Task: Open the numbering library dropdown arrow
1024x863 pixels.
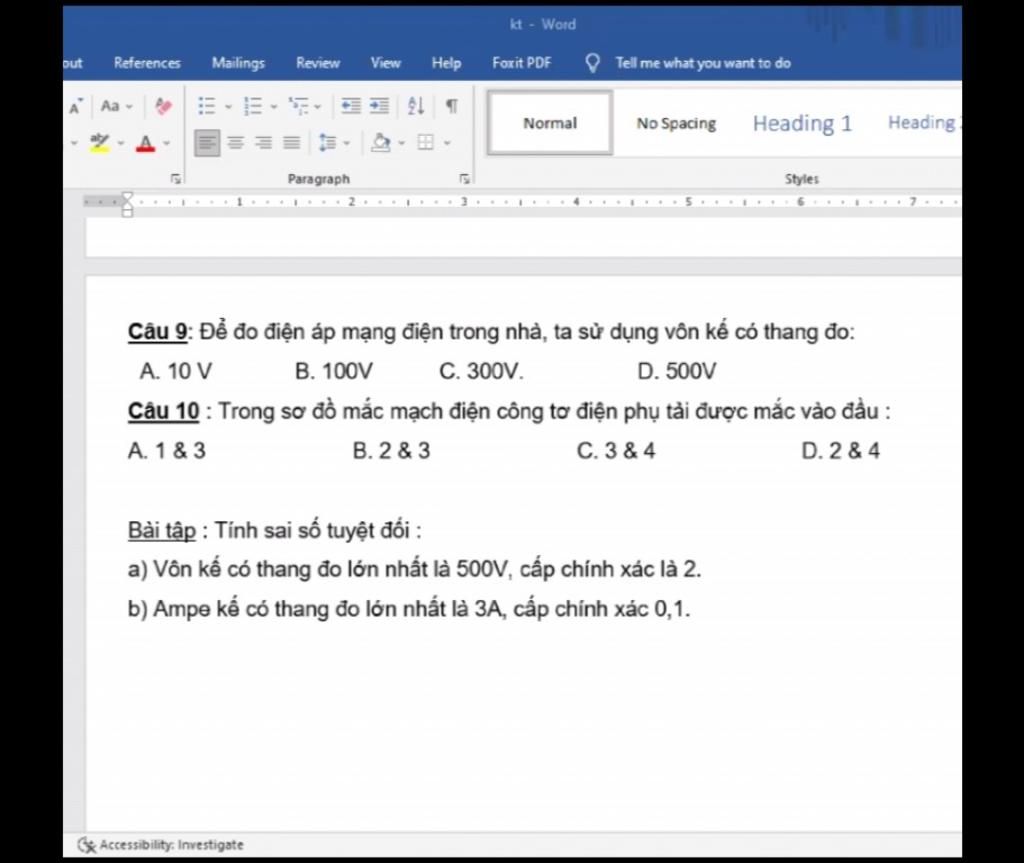Action: coord(274,106)
